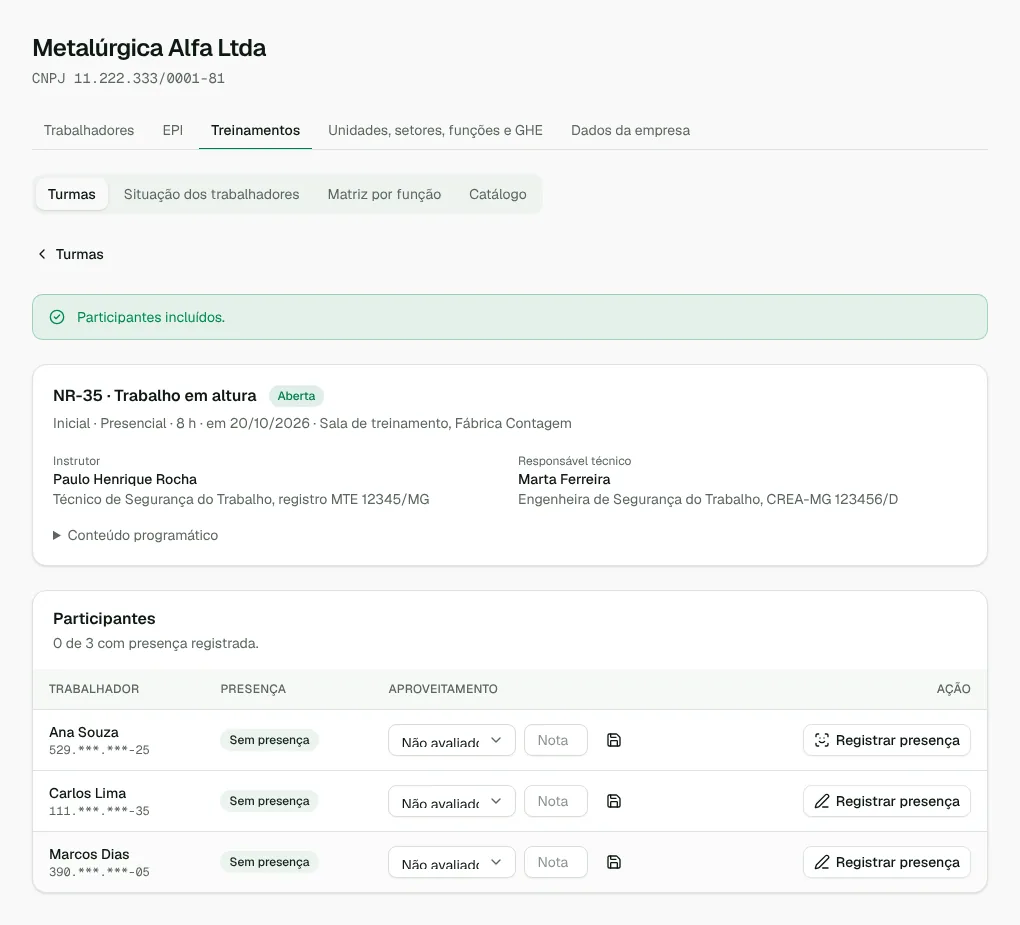Go to the Dados da empresa tab

pyautogui.click(x=630, y=130)
